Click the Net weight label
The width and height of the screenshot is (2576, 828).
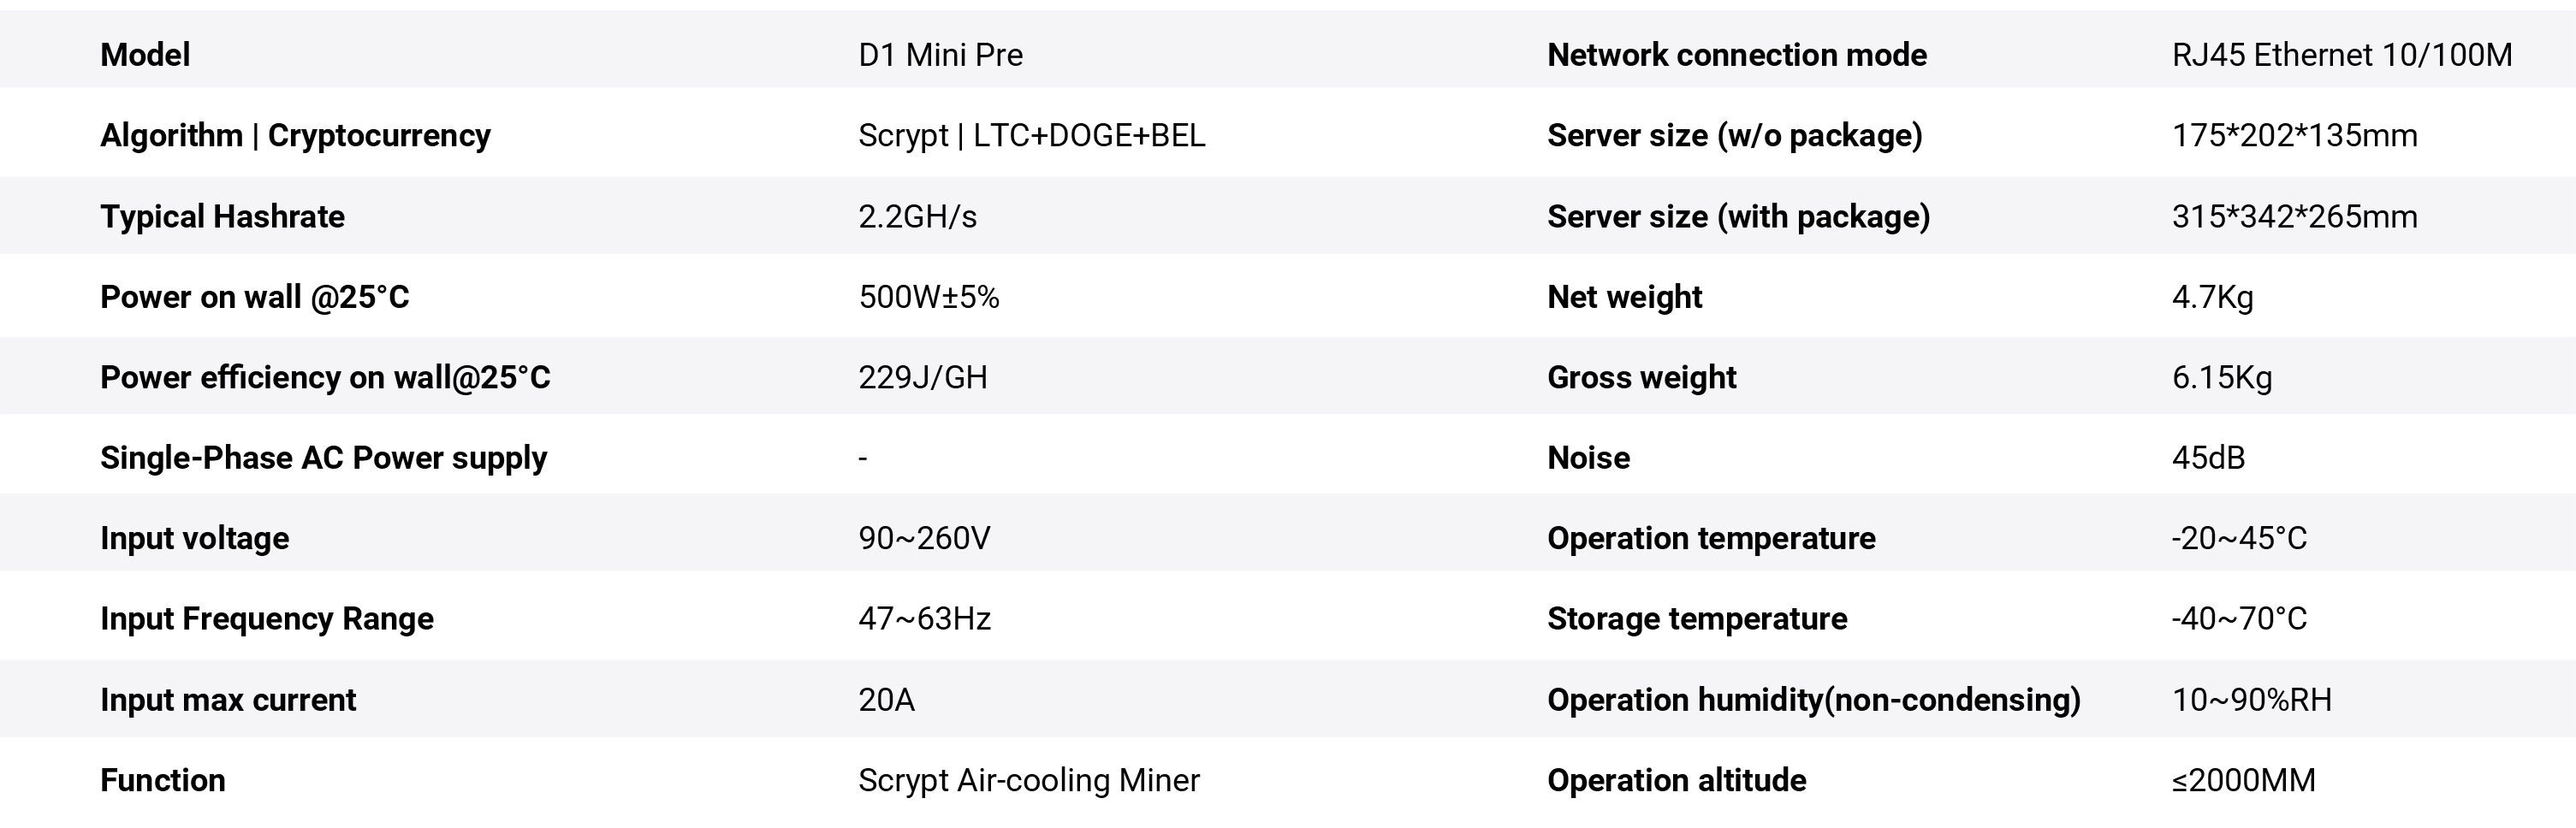1624,297
